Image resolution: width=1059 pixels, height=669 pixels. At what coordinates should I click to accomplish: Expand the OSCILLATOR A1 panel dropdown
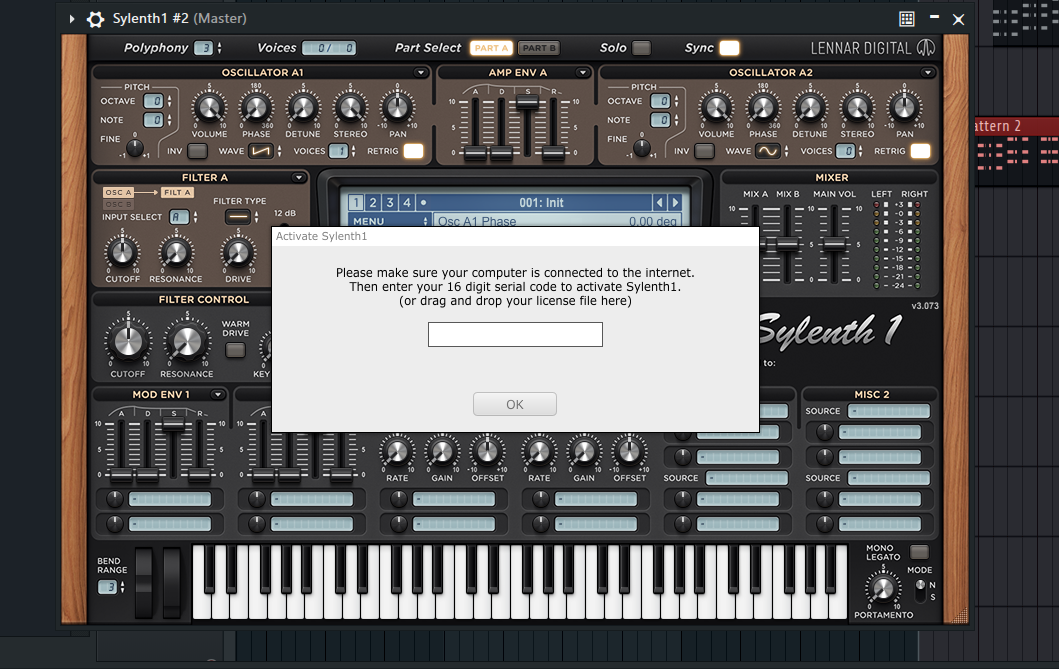[x=421, y=71]
